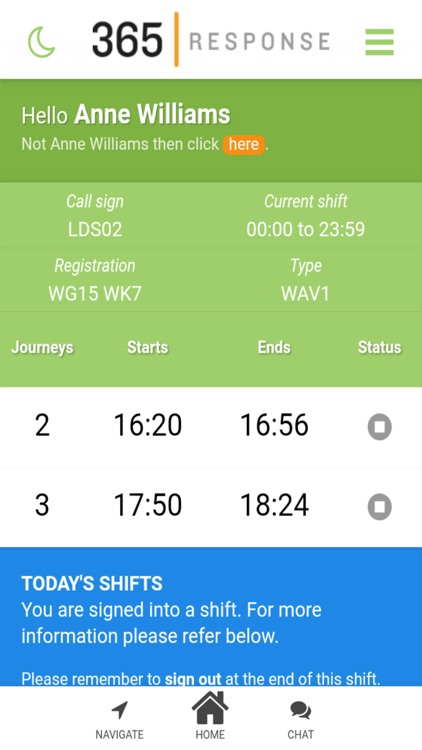Tap the 16:56 end time for journey 2
Image resolution: width=422 pixels, height=750 pixels.
274,425
